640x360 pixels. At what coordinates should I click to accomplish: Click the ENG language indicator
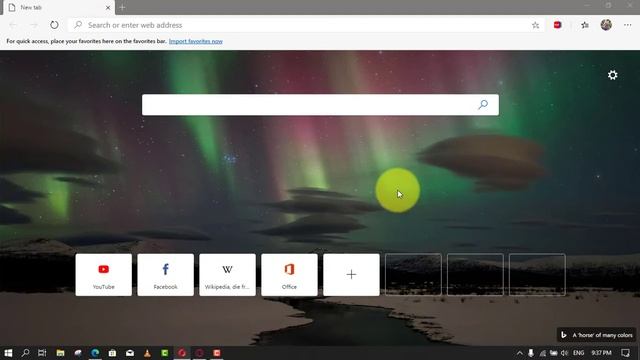pos(578,353)
